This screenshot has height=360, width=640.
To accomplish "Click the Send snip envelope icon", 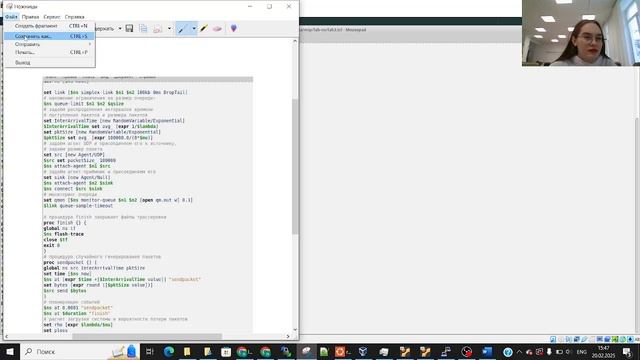I will (158, 29).
